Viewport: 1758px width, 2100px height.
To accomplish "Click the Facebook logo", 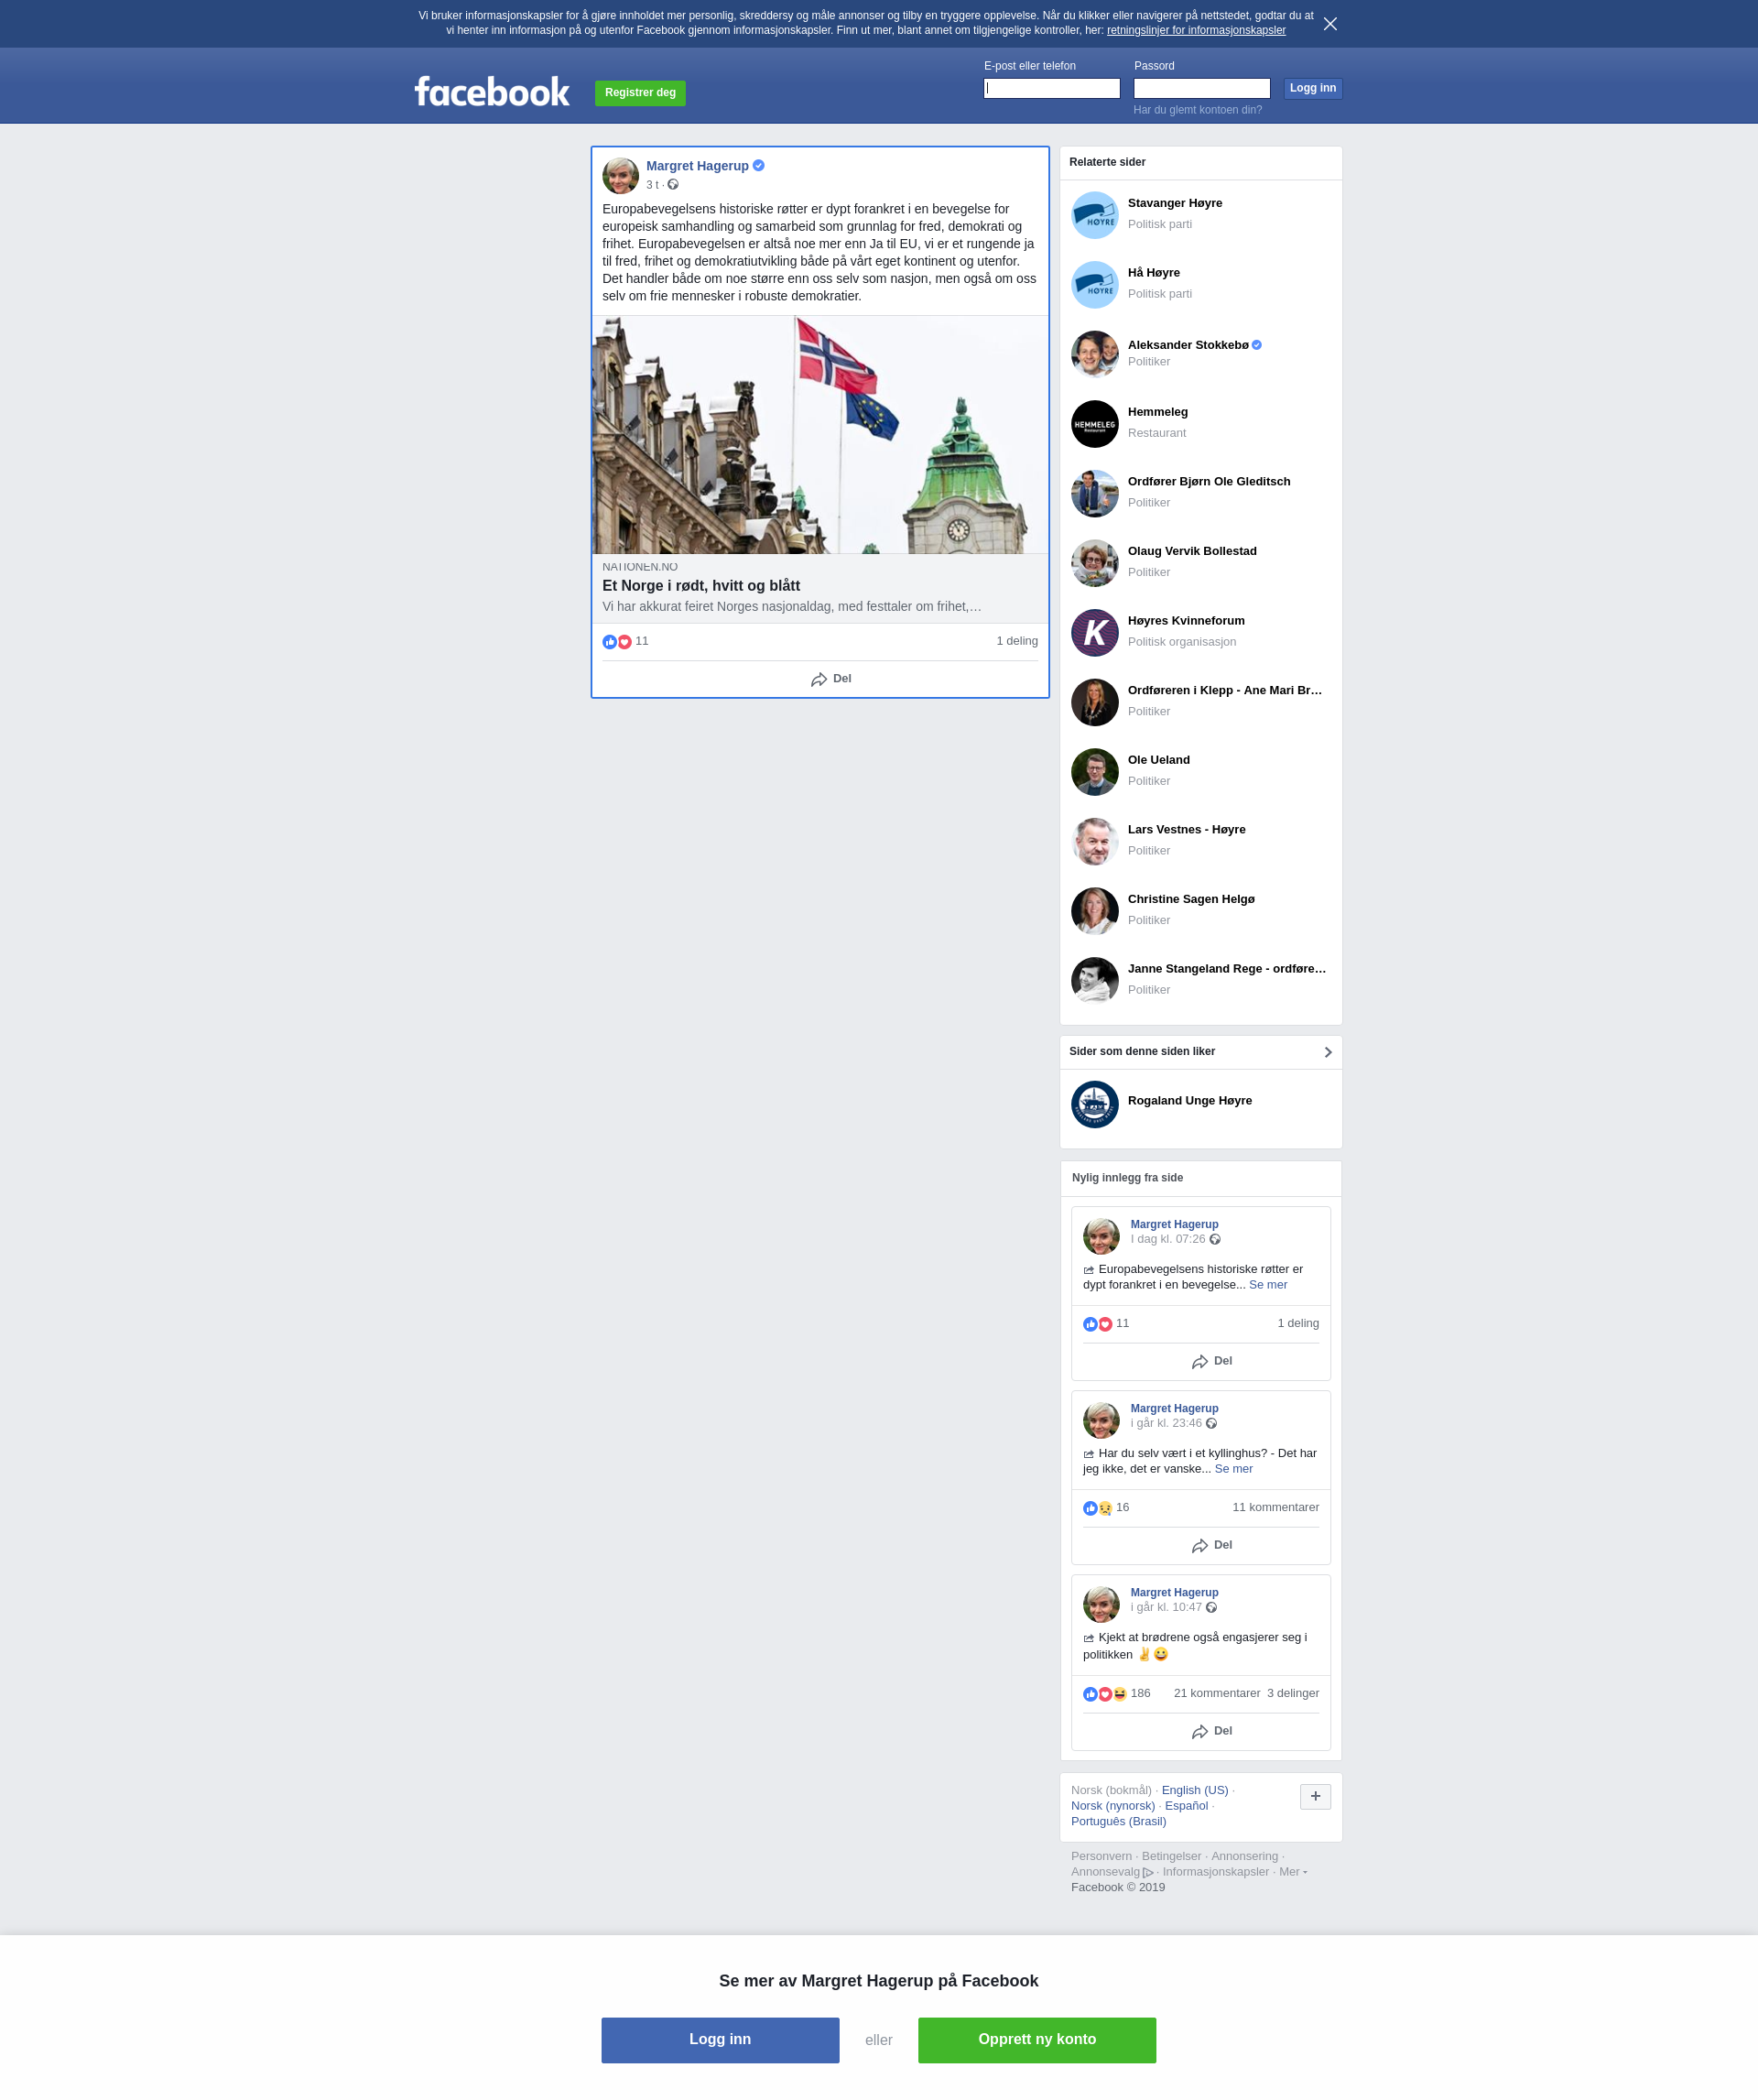I will tap(492, 92).
